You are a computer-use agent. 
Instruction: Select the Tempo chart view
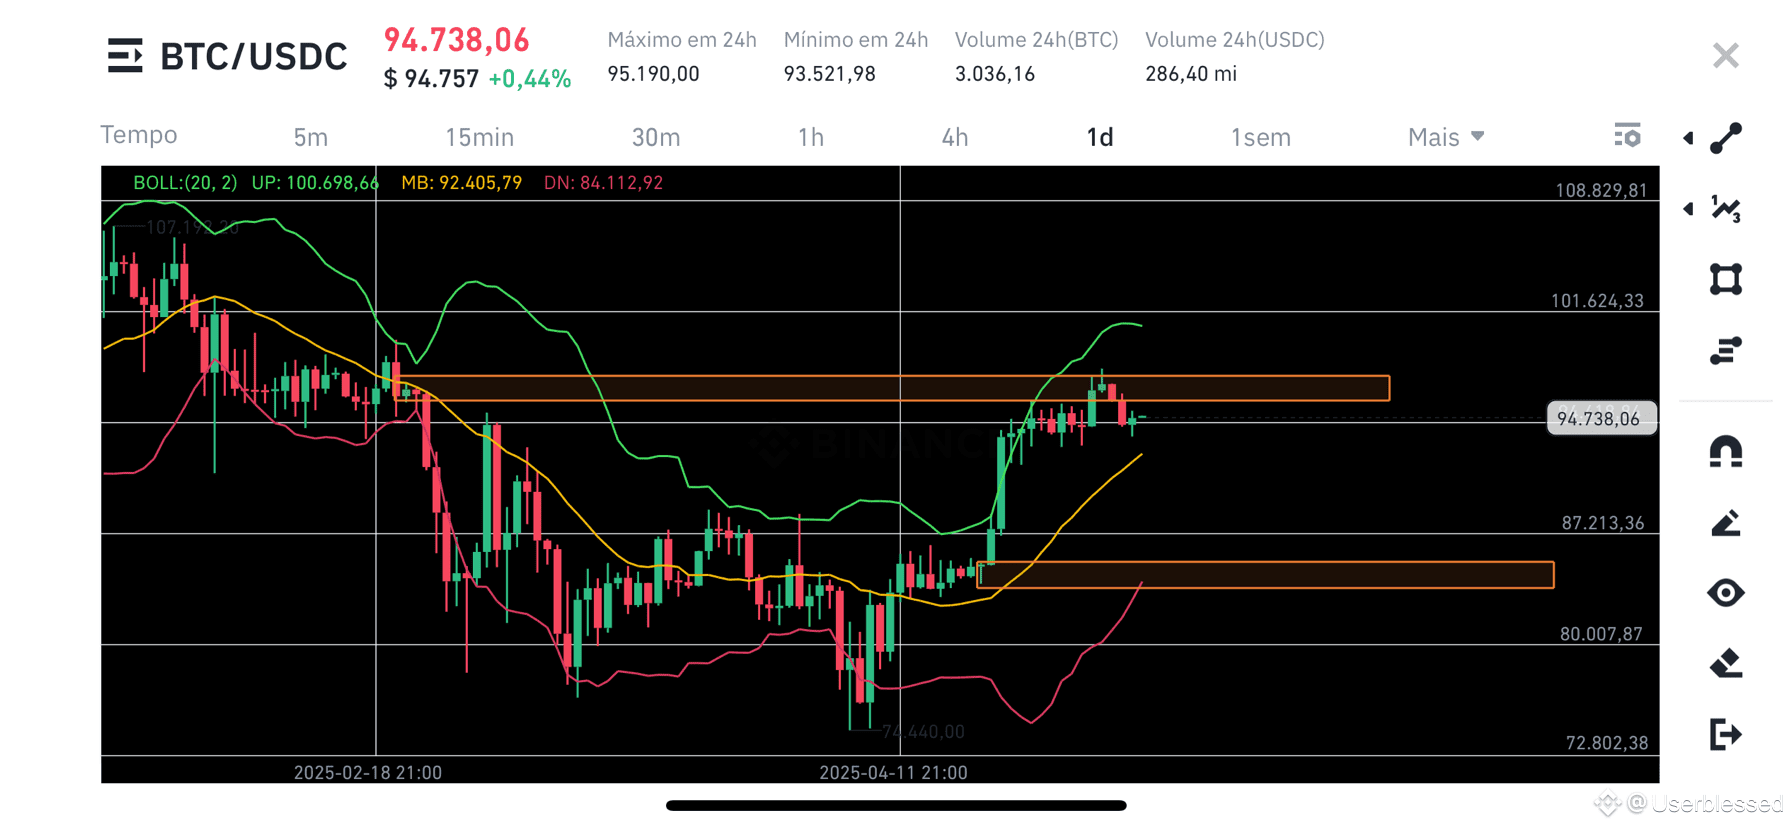point(139,135)
